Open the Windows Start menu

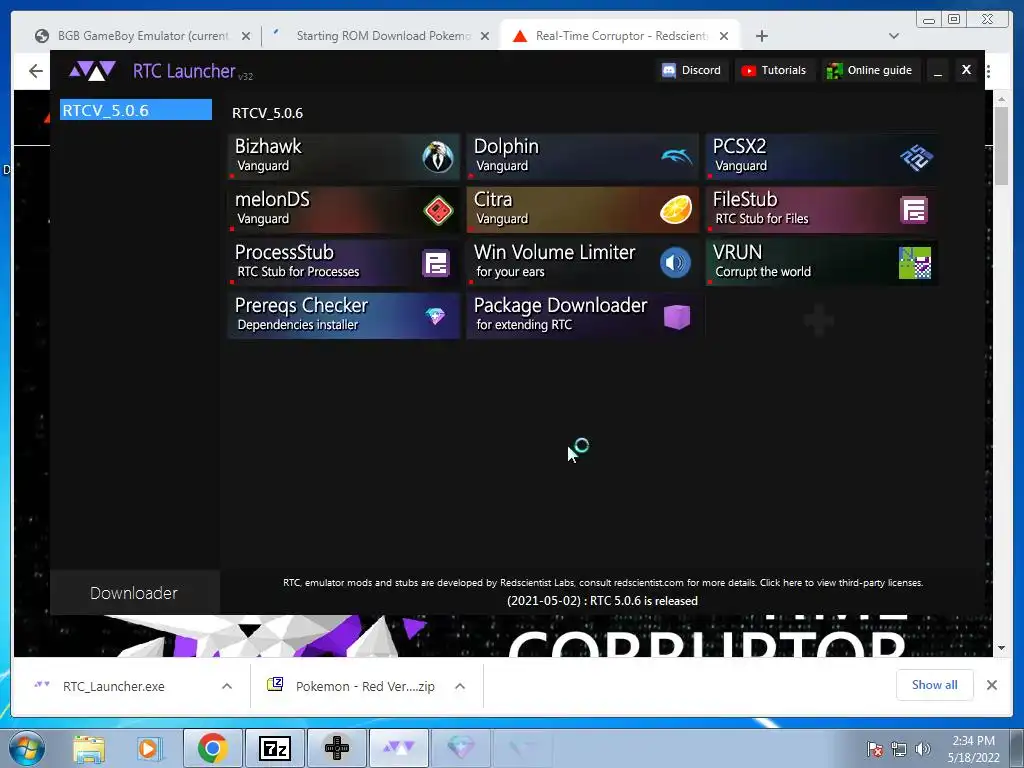[x=27, y=748]
